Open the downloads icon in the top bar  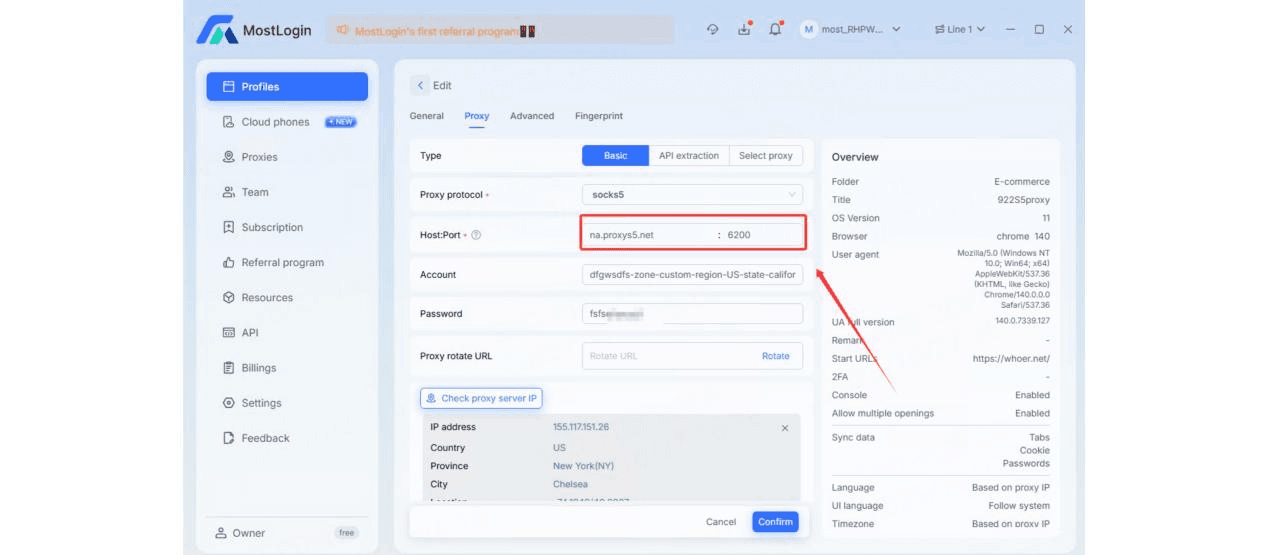pos(744,30)
